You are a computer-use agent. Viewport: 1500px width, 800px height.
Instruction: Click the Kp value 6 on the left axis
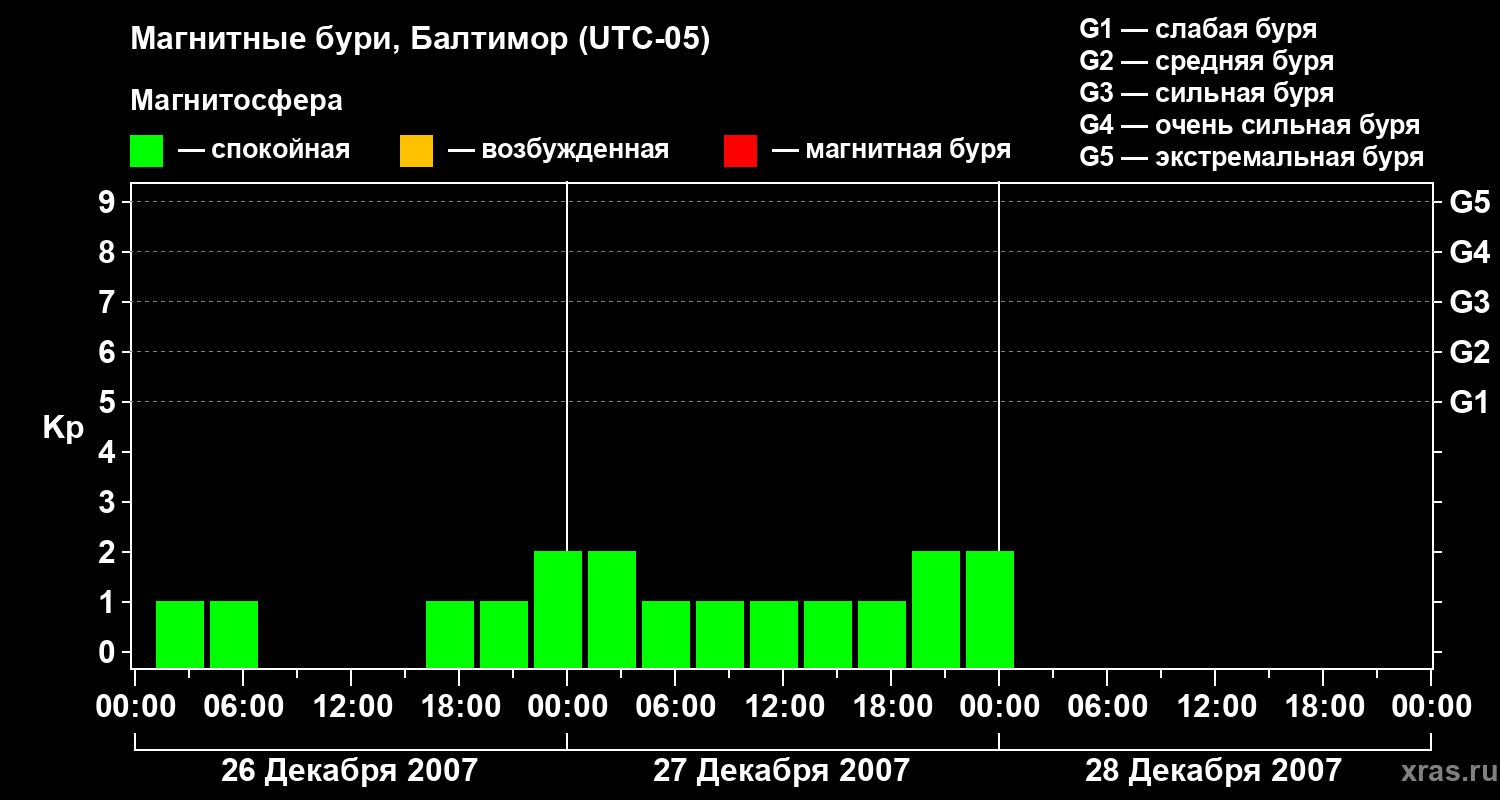pos(109,352)
